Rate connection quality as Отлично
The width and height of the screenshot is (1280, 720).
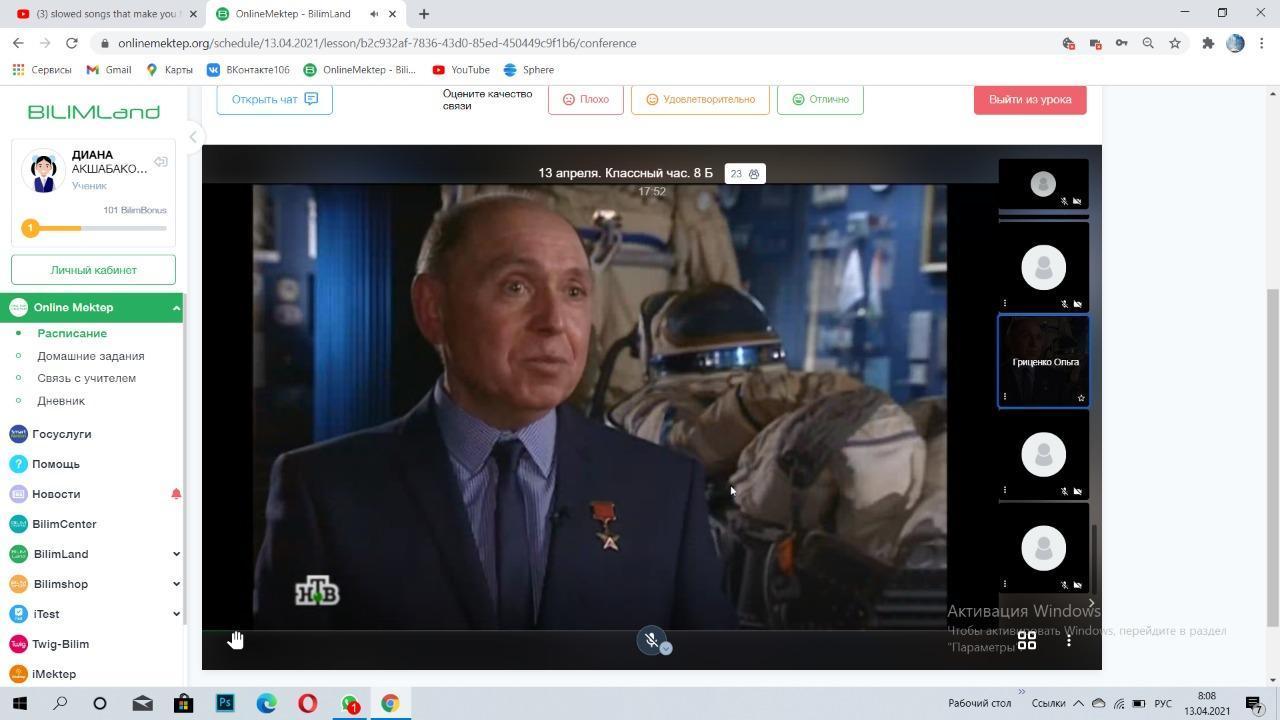pos(820,99)
